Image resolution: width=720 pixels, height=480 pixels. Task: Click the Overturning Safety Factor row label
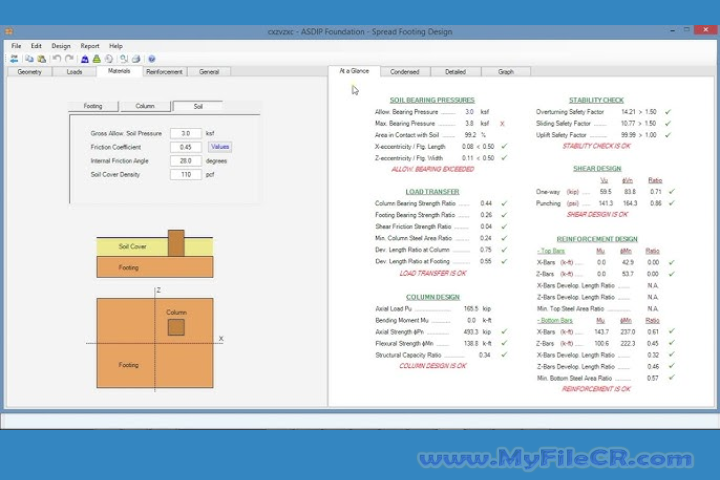[x=570, y=112]
